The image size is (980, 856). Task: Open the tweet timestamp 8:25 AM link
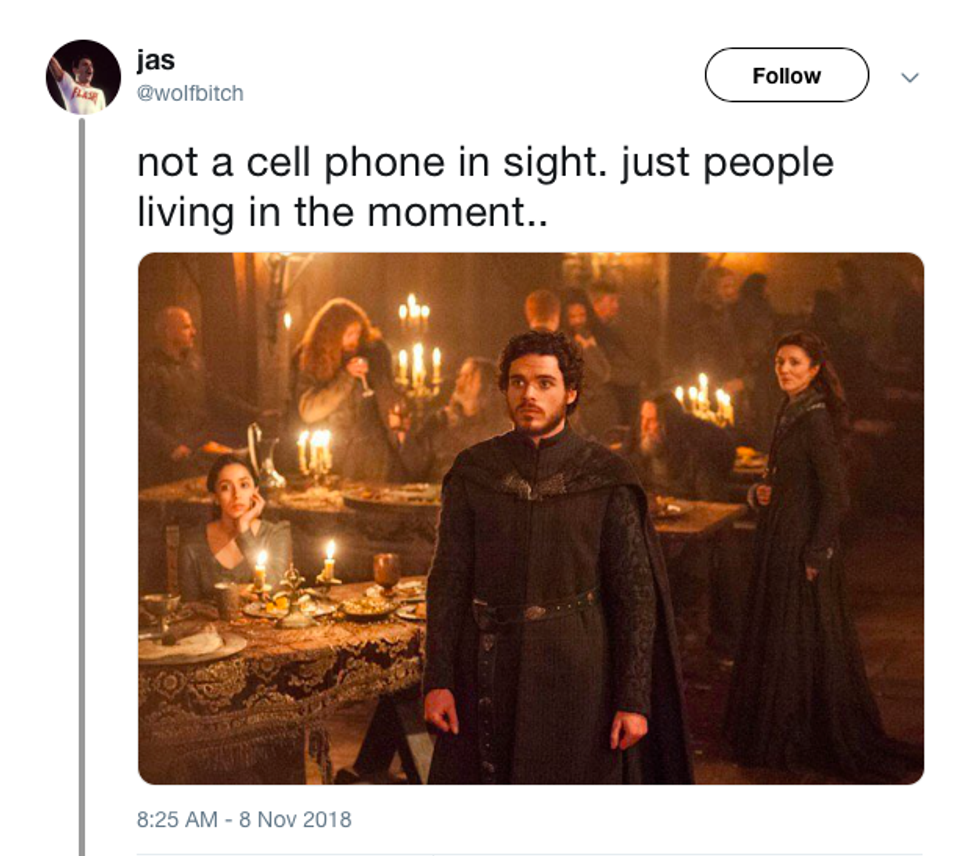178,819
